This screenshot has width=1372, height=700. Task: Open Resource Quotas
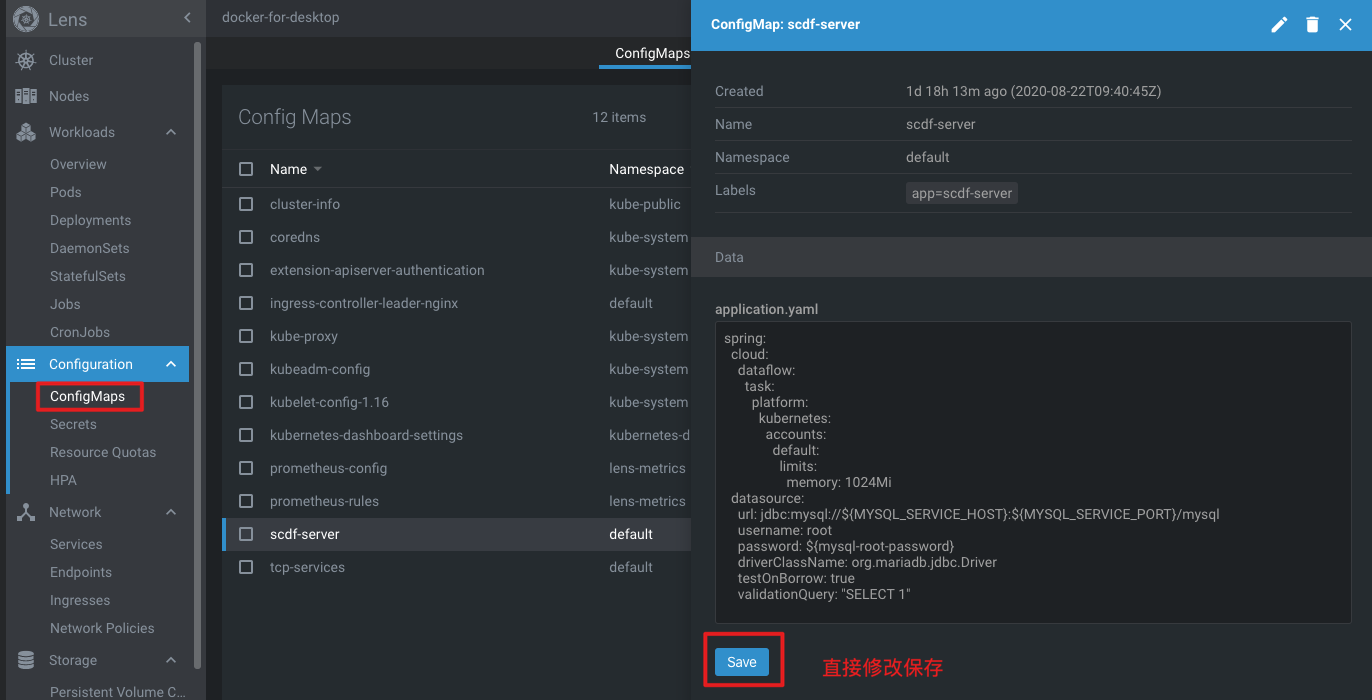(x=103, y=452)
